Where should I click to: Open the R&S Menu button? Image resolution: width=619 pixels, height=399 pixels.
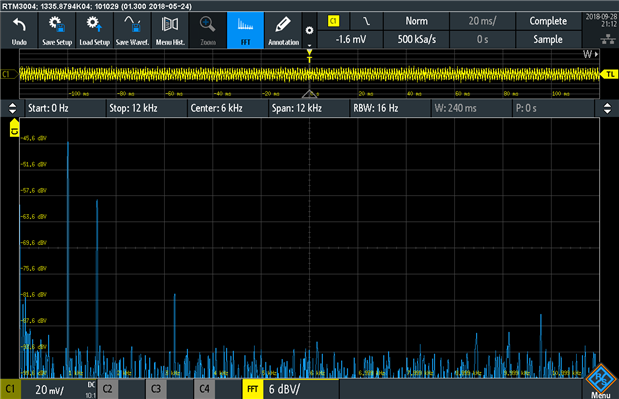point(601,382)
